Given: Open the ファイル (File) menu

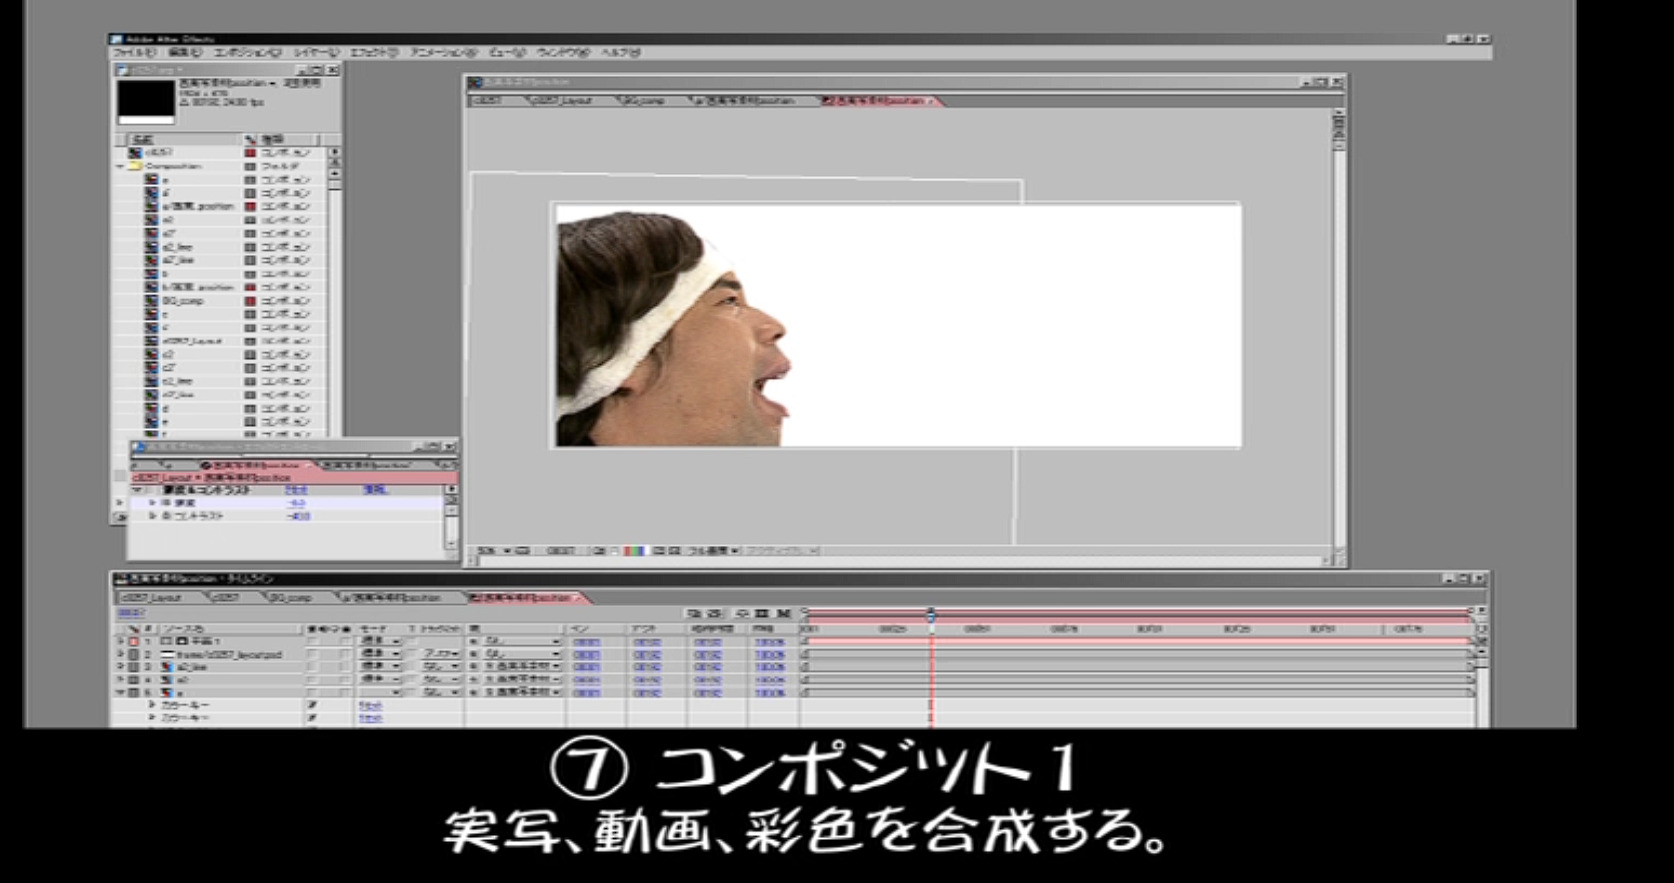Looking at the screenshot, I should pyautogui.click(x=133, y=52).
